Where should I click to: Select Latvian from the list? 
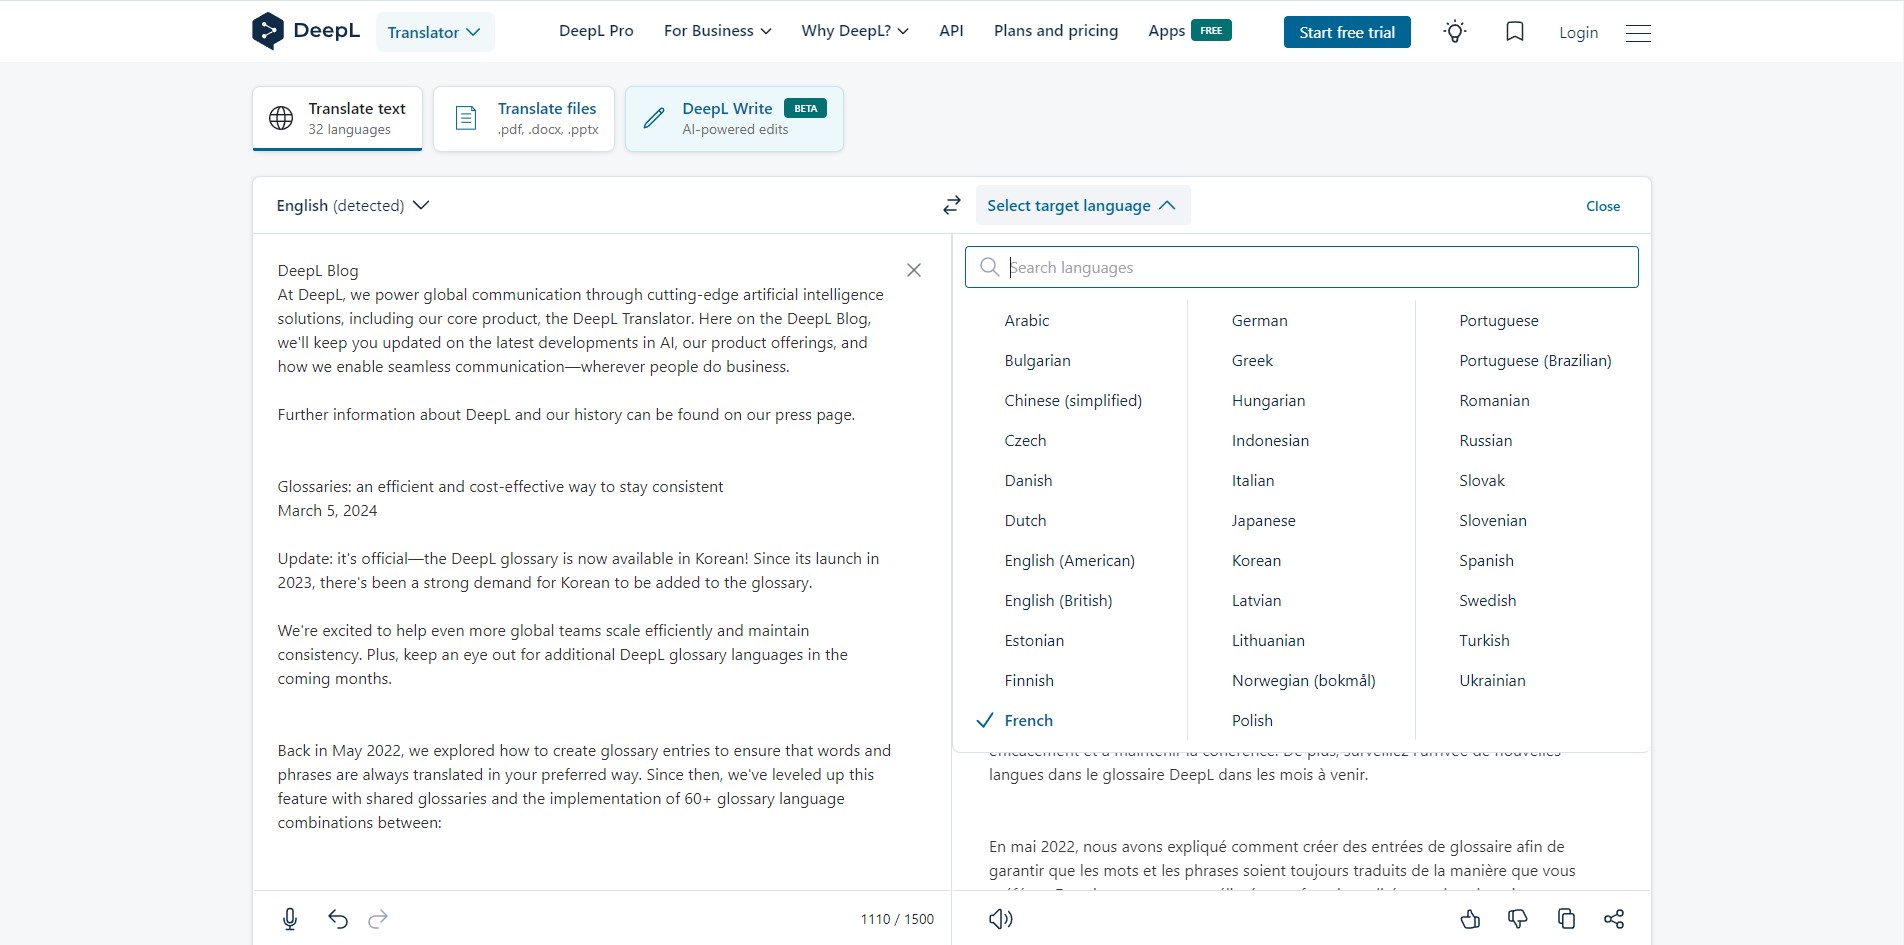click(1256, 600)
